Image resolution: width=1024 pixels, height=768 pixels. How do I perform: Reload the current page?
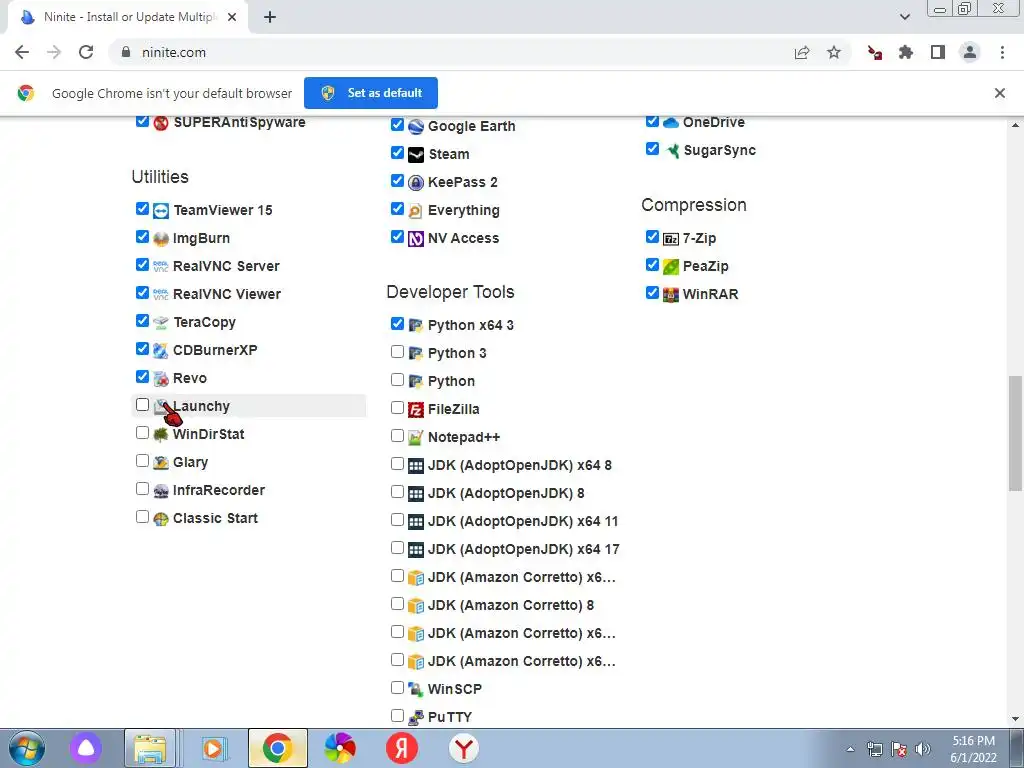pyautogui.click(x=86, y=52)
